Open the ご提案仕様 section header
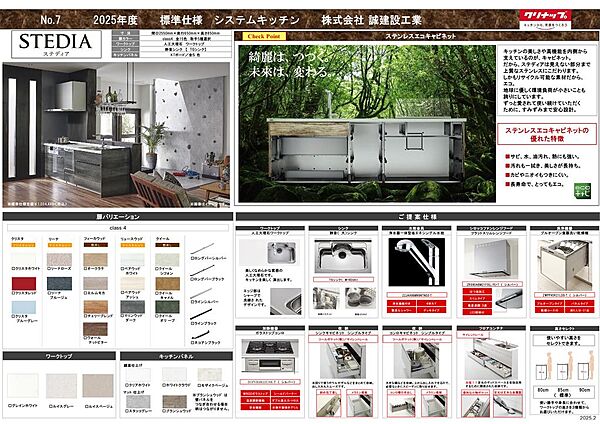This screenshot has width=600, height=424. click(415, 217)
